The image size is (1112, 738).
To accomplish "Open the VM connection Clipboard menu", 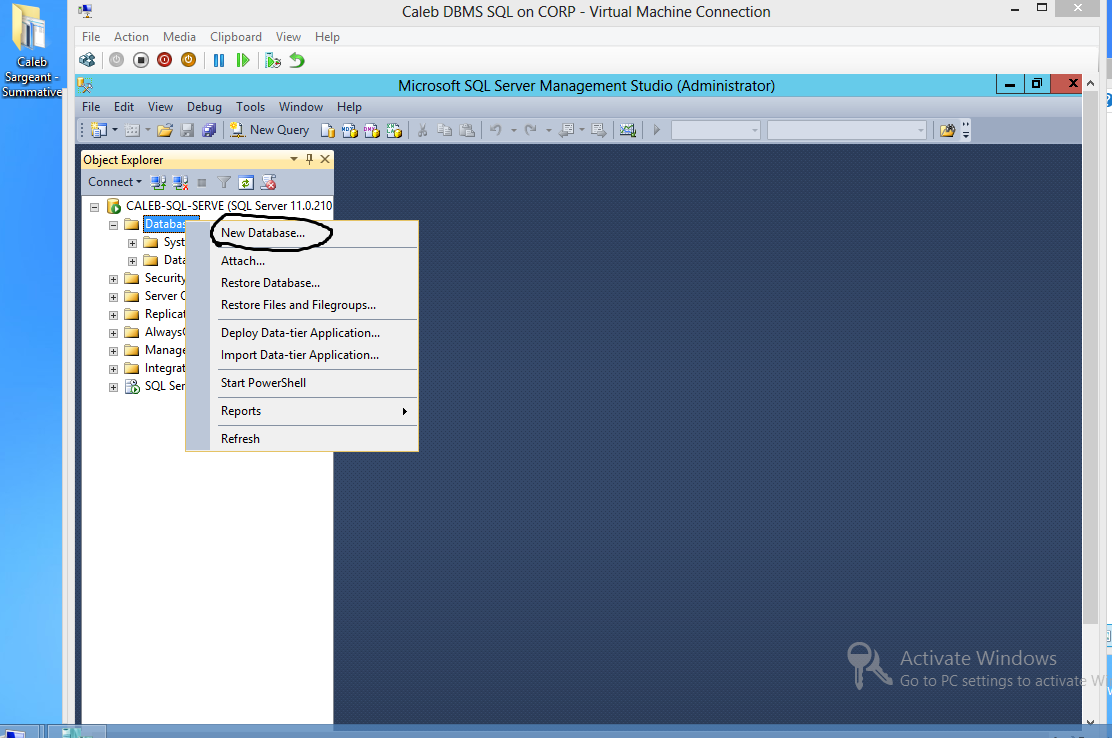I will tap(235, 37).
